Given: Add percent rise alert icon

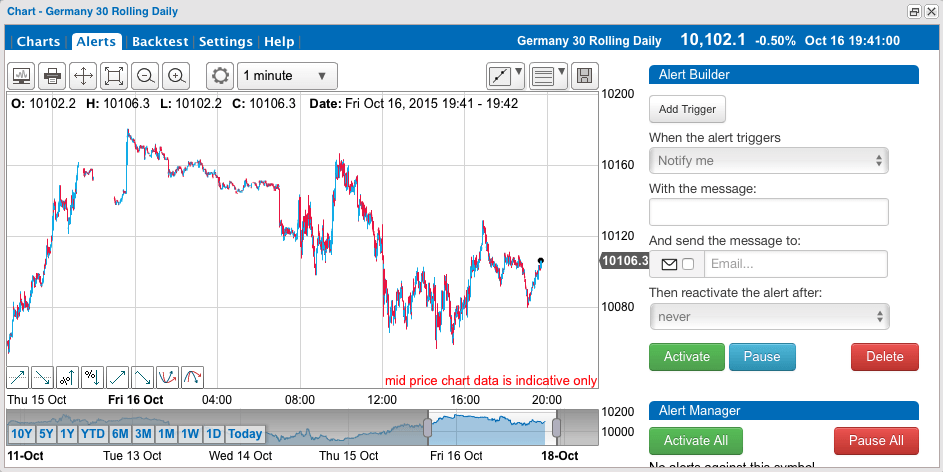Looking at the screenshot, I should (67, 378).
